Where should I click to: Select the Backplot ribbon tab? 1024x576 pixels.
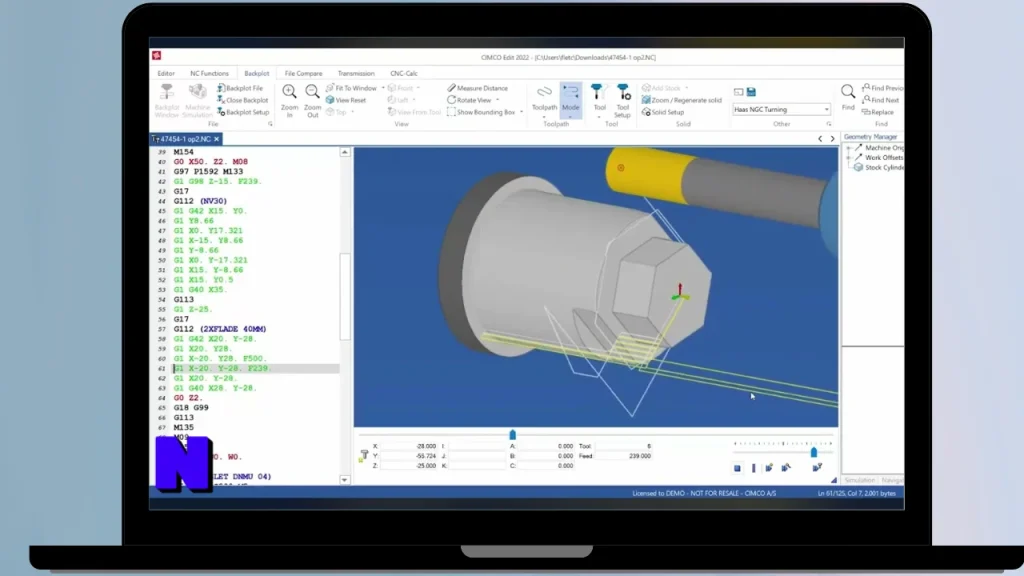[257, 74]
